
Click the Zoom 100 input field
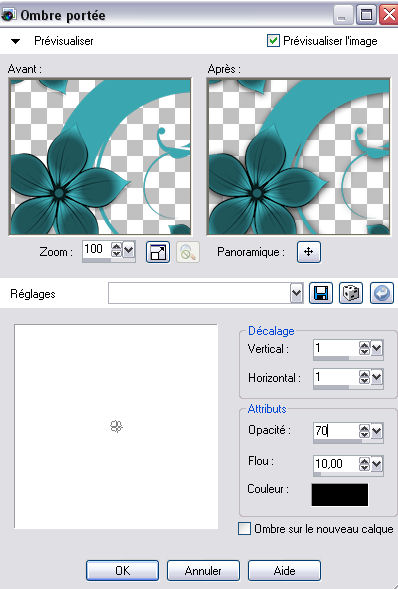[97, 249]
